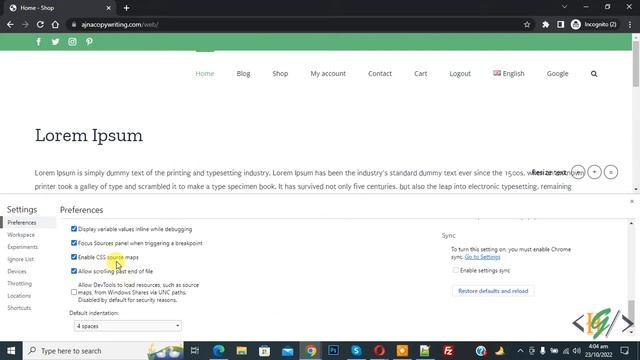Open the Facebook social icon
This screenshot has height=360, width=640.
38,42
